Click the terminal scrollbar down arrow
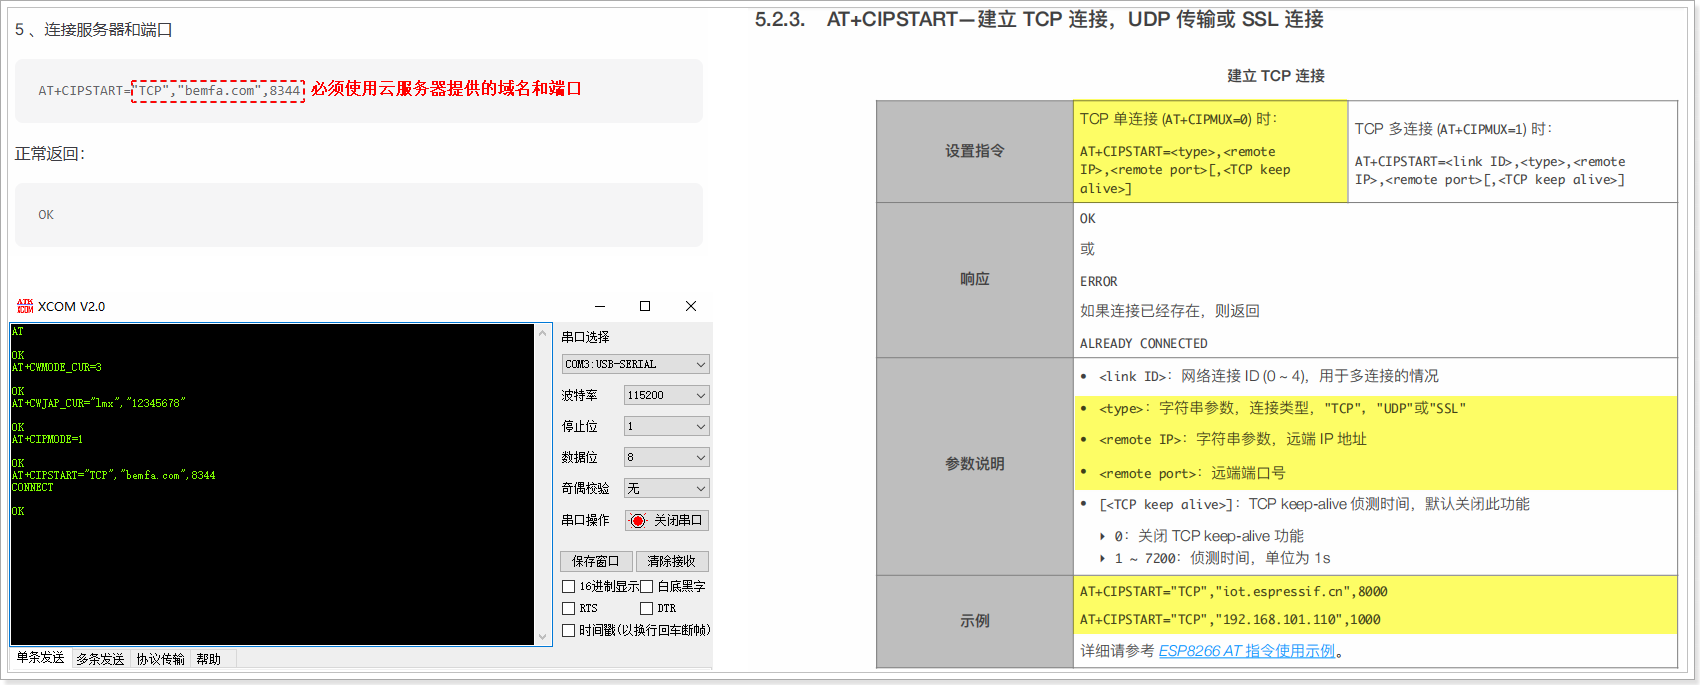This screenshot has height=685, width=1700. 543,636
